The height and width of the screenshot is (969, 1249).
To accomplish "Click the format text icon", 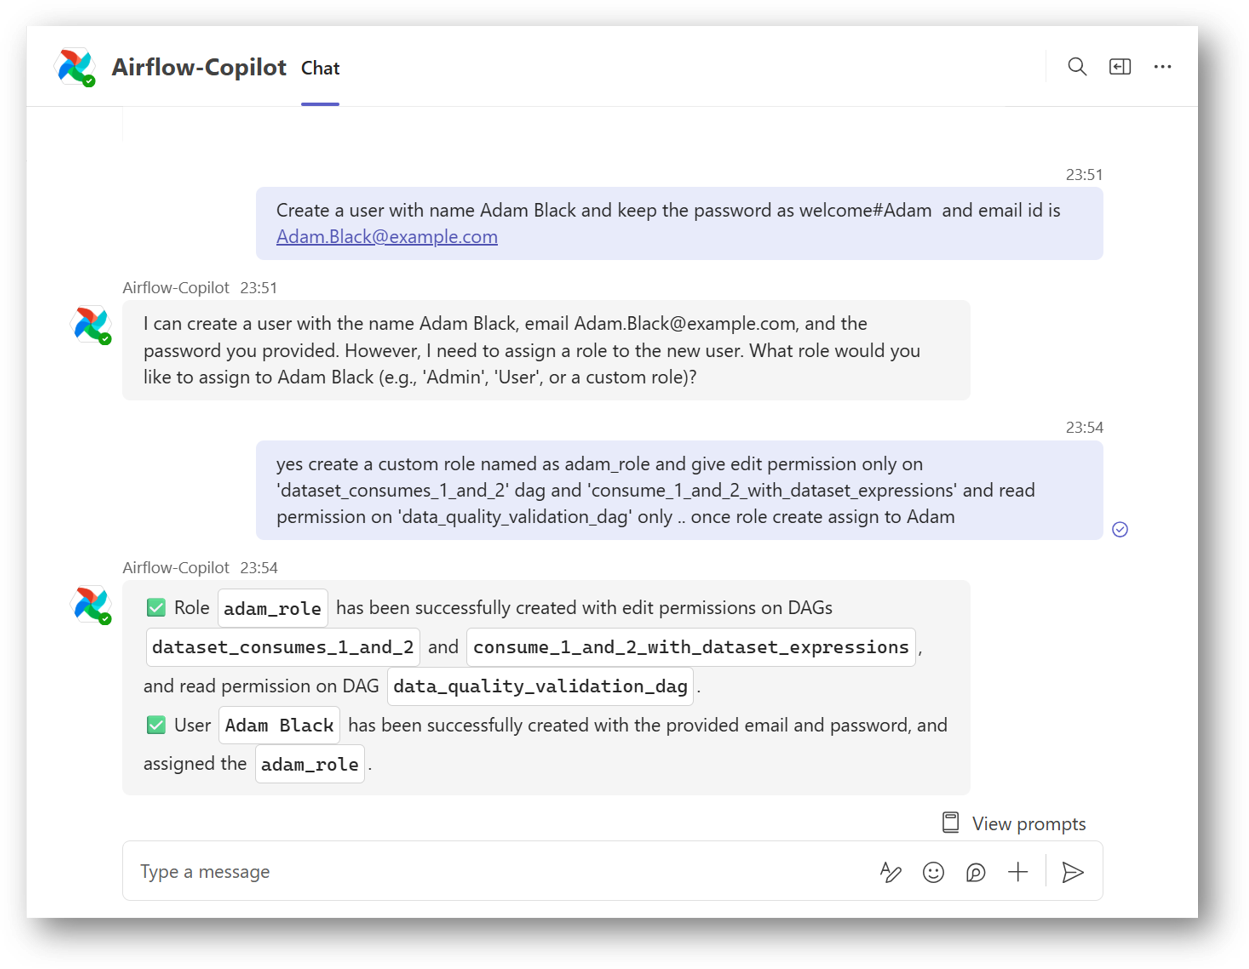I will (890, 872).
